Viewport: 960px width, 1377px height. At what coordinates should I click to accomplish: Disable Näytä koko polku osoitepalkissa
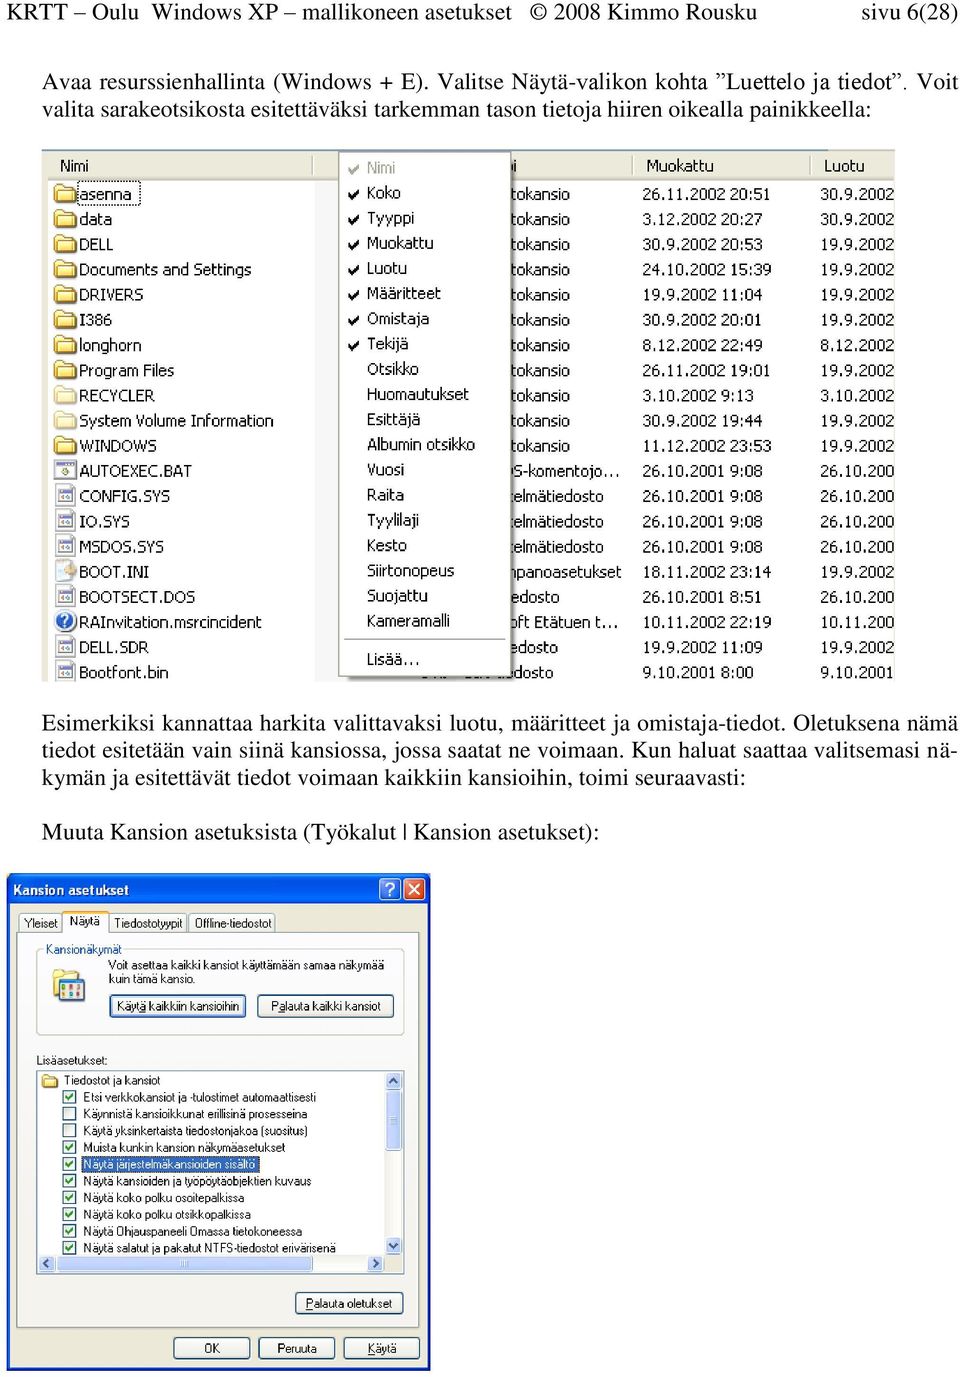tap(69, 1198)
